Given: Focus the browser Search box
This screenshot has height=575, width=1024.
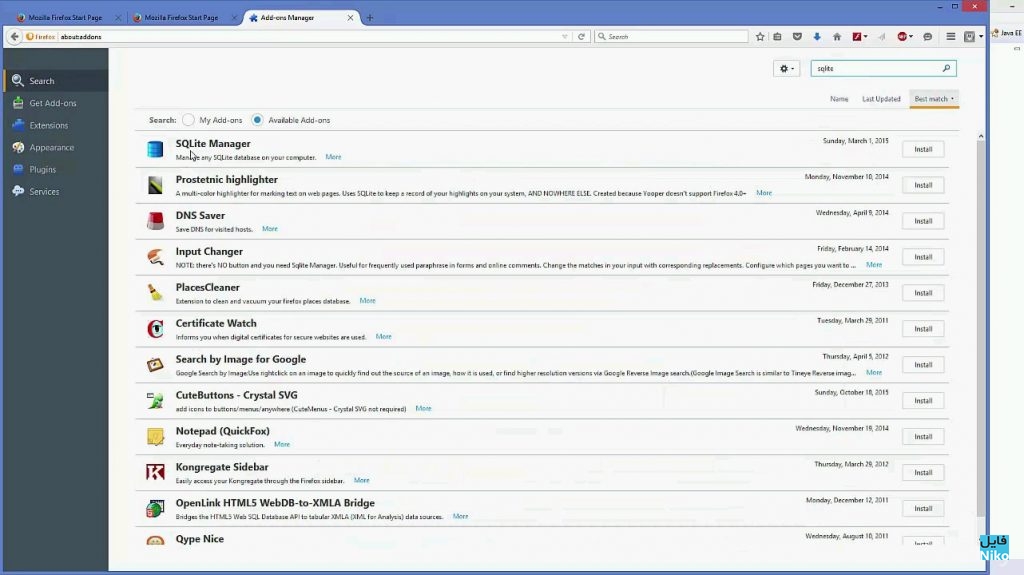Looking at the screenshot, I should 671,37.
